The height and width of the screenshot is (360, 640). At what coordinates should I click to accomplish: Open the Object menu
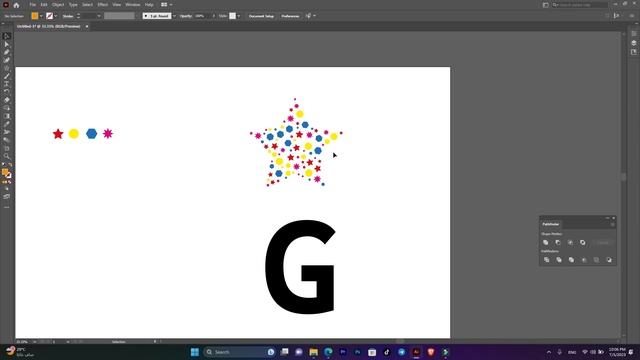[58, 4]
